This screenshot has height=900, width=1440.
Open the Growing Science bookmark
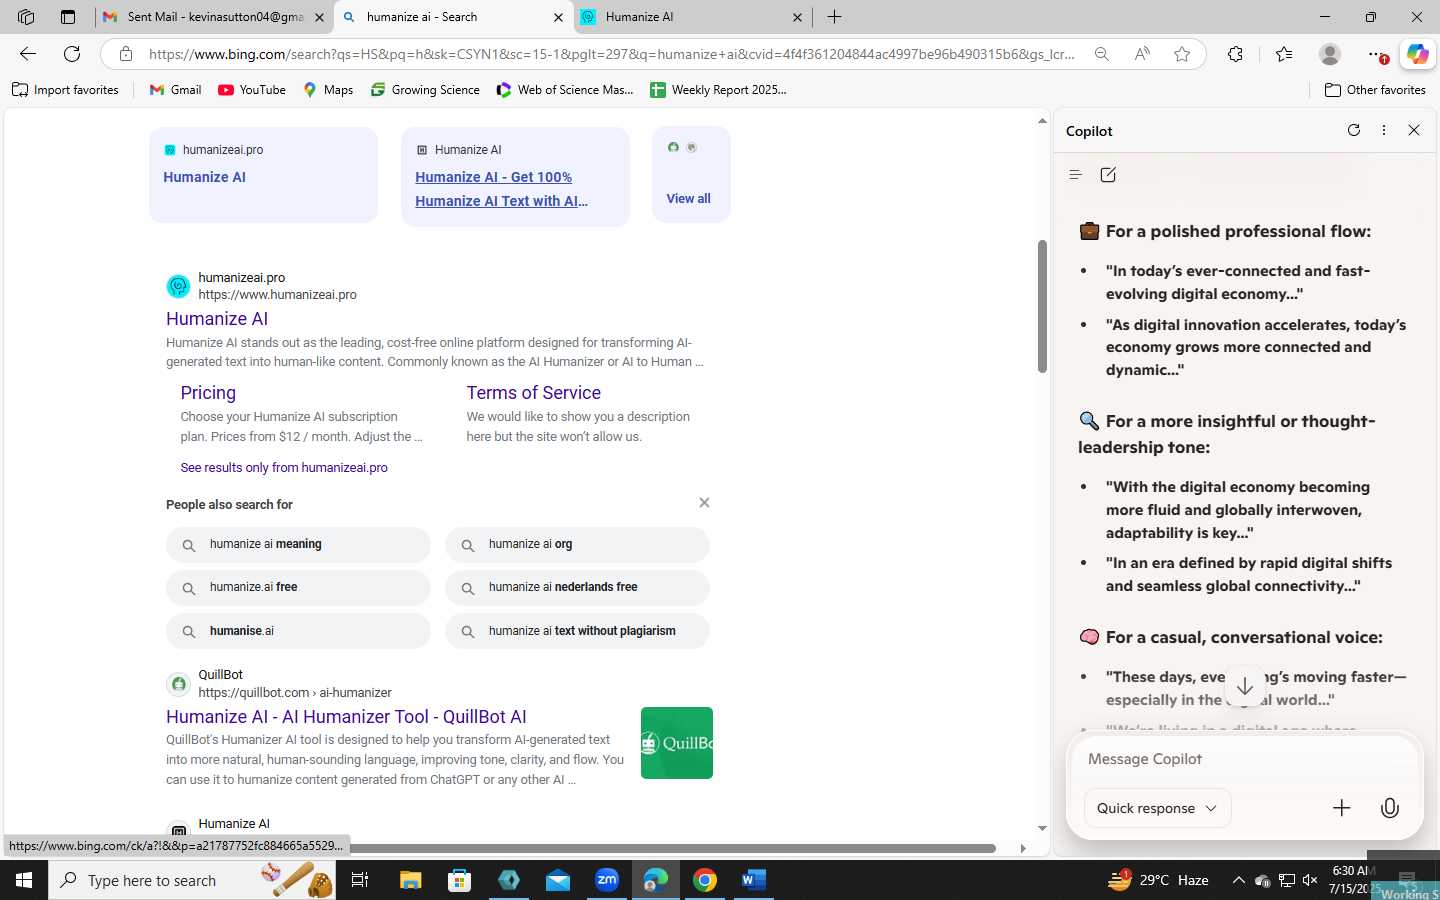point(425,90)
